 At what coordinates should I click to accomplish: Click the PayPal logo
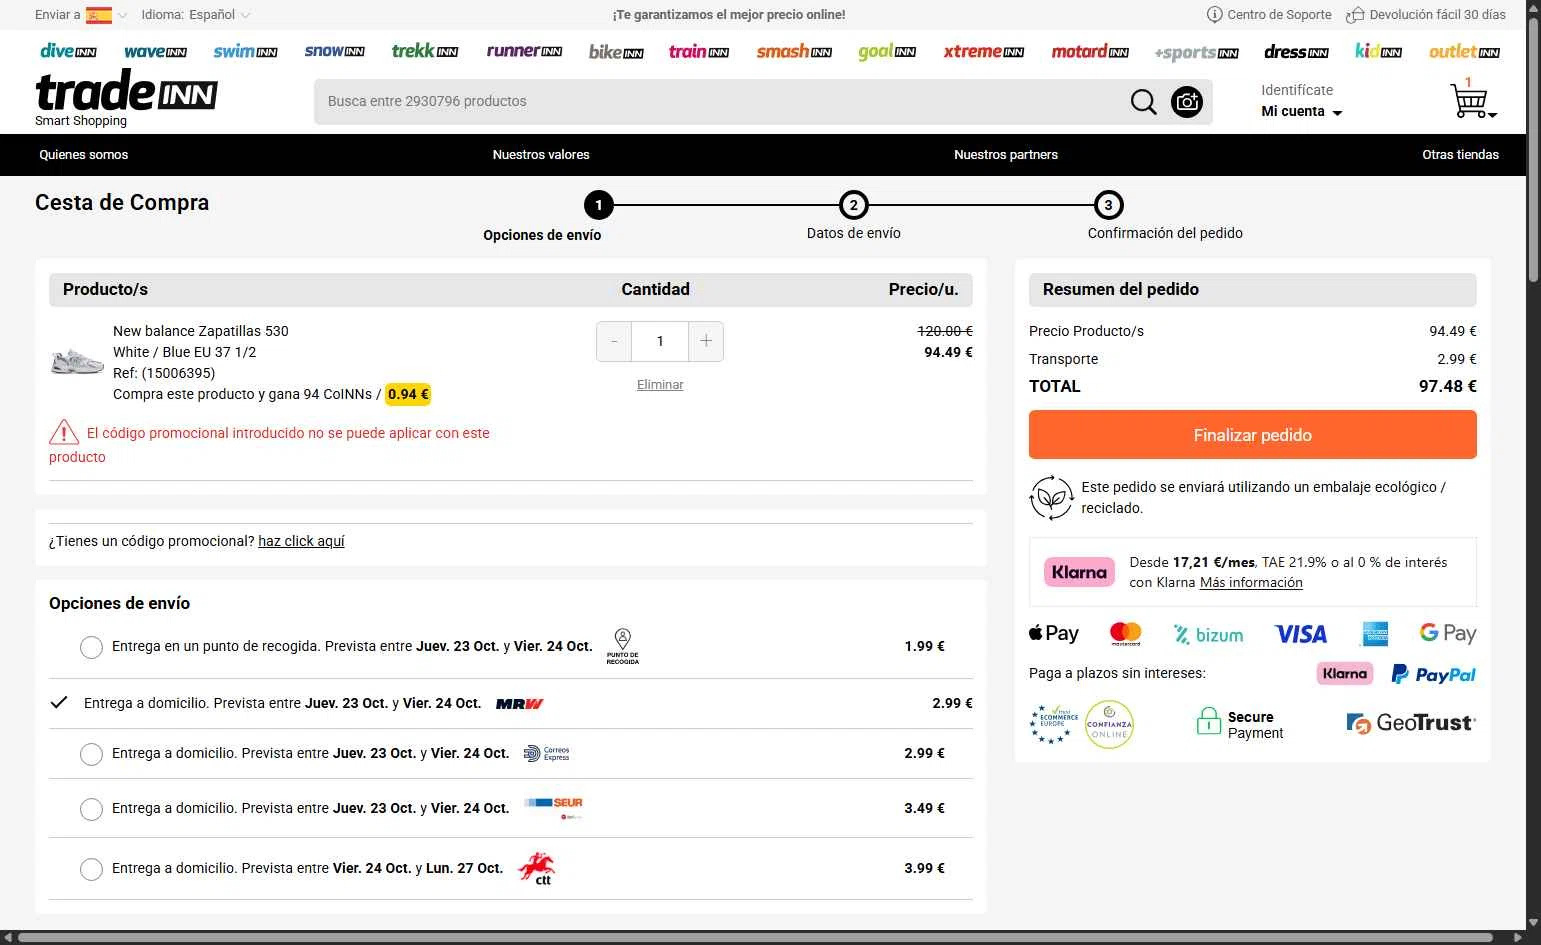pos(1433,675)
